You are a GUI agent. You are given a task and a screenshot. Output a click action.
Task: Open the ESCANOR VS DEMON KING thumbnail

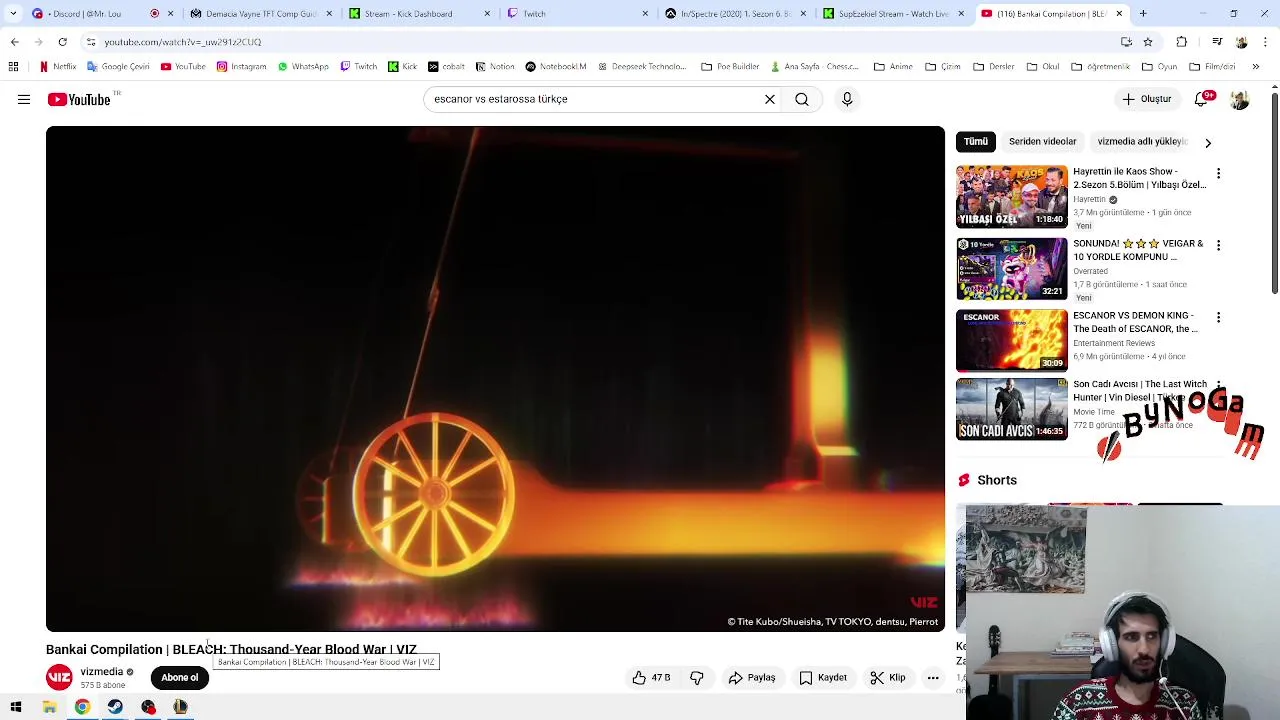coord(1012,341)
